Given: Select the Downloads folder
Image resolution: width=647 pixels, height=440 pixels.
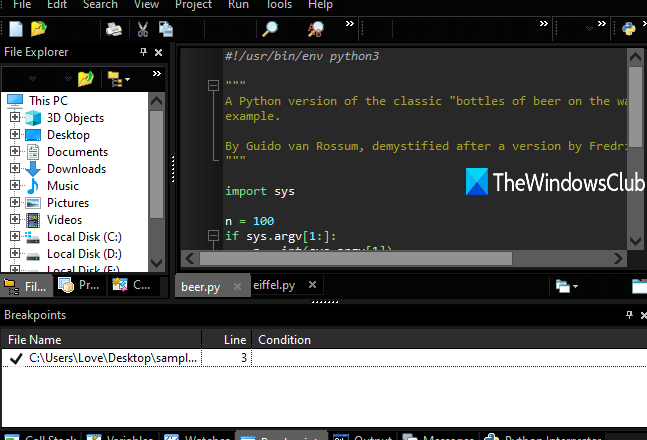Looking at the screenshot, I should click(76, 169).
